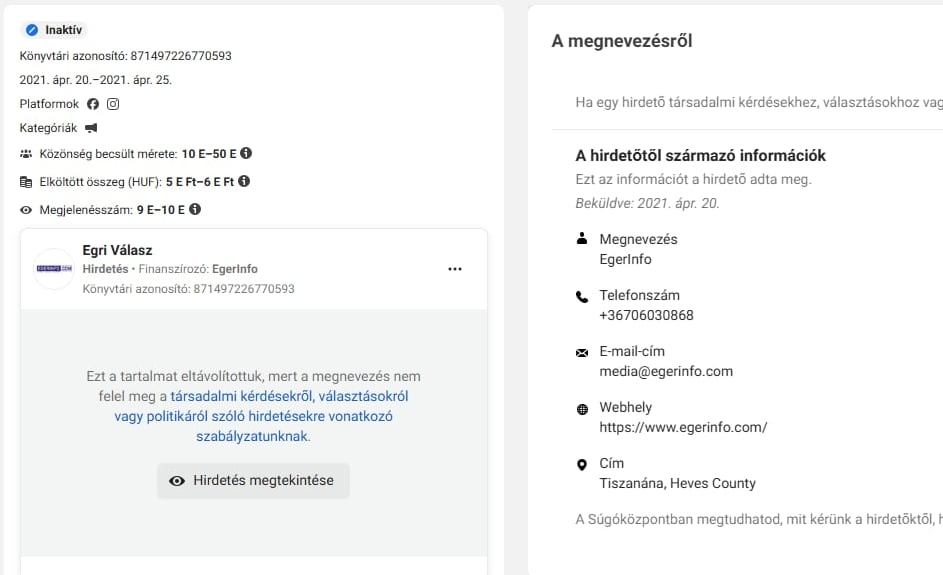Click the envelope icon beside E-mail-cím
The height and width of the screenshot is (575, 943).
(x=582, y=352)
